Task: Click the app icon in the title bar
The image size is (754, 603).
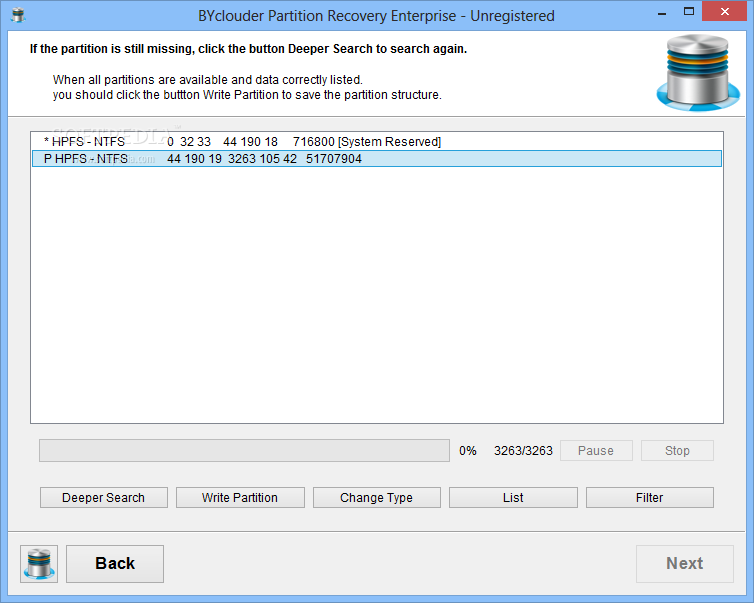Action: coord(18,15)
